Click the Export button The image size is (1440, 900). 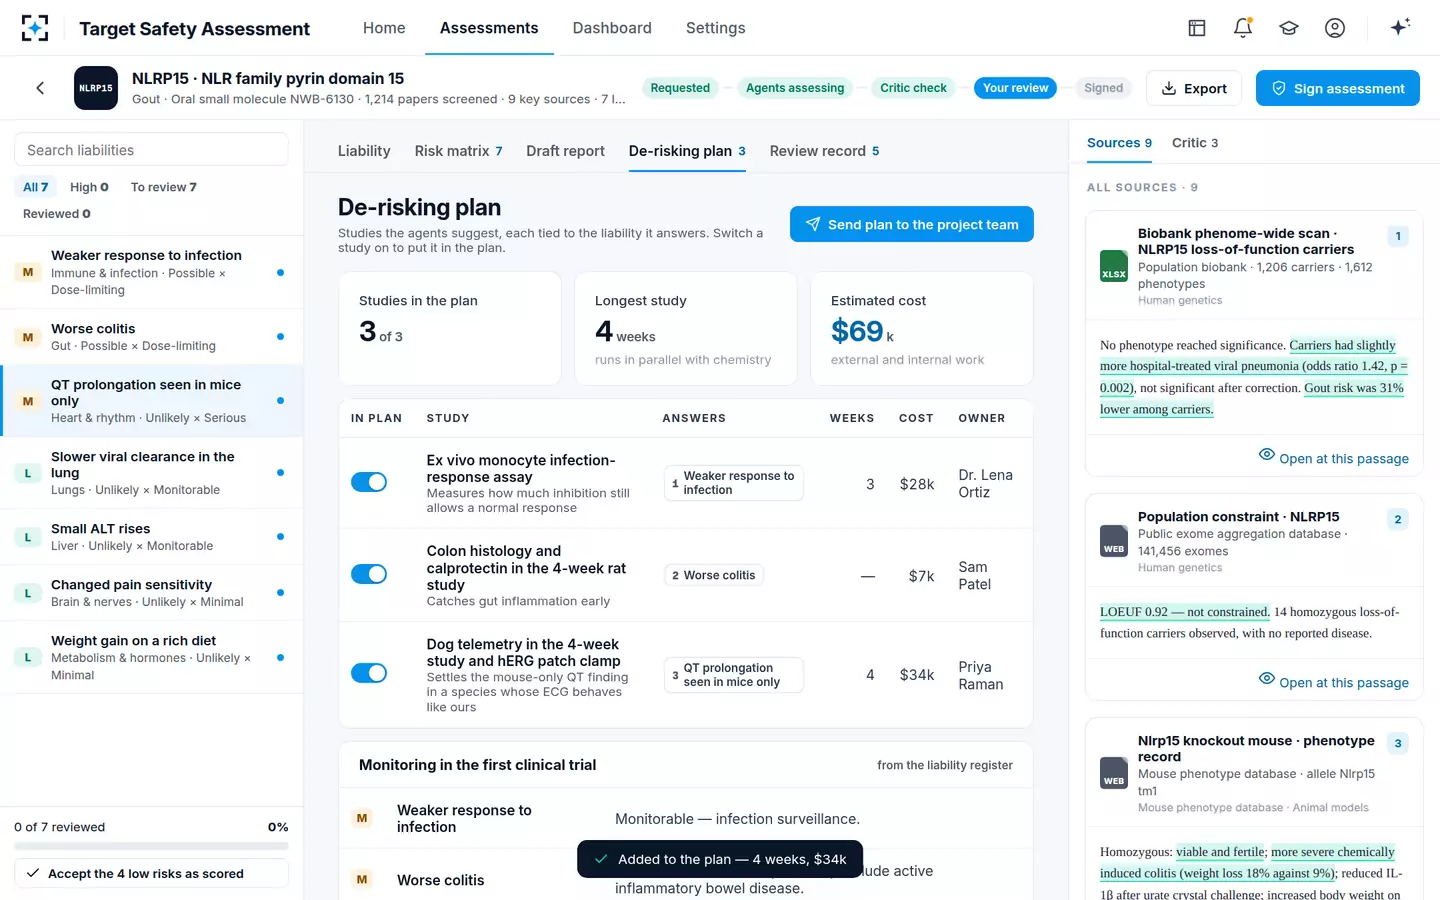tap(1194, 88)
